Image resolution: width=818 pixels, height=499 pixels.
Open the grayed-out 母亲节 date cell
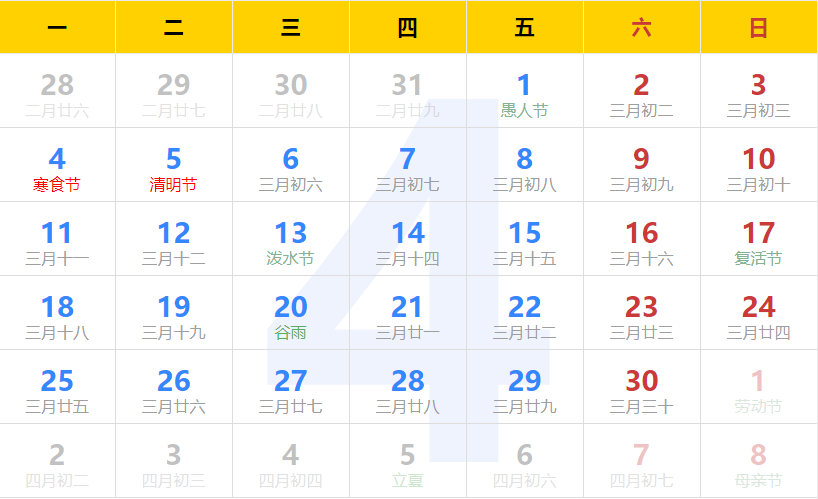coord(758,462)
